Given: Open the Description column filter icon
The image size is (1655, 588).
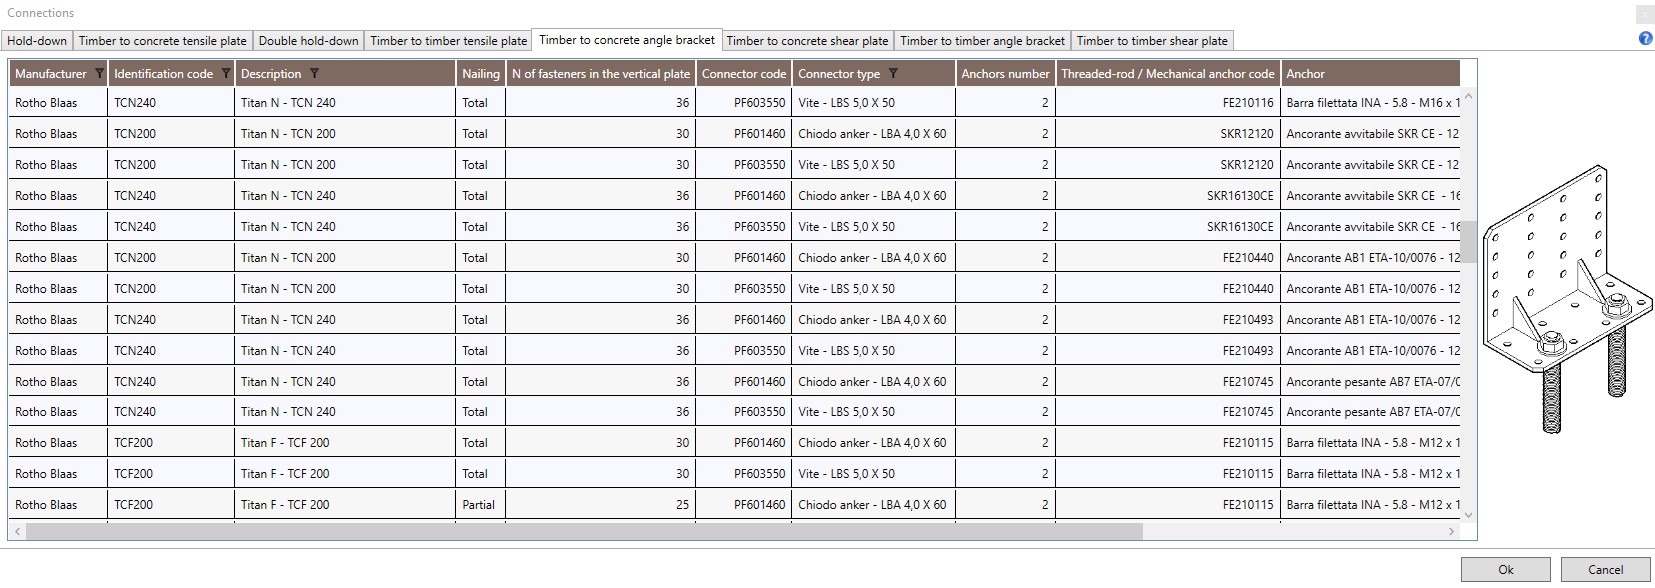Looking at the screenshot, I should point(314,74).
